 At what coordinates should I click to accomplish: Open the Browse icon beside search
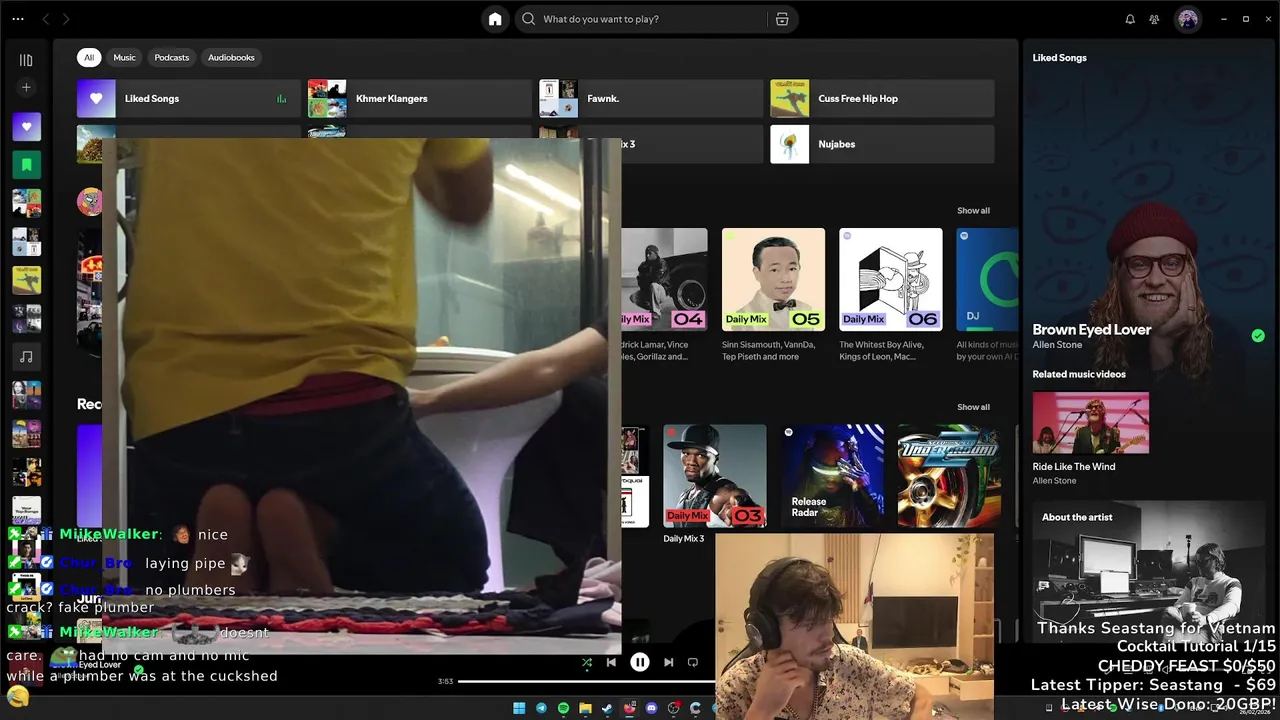pos(782,19)
